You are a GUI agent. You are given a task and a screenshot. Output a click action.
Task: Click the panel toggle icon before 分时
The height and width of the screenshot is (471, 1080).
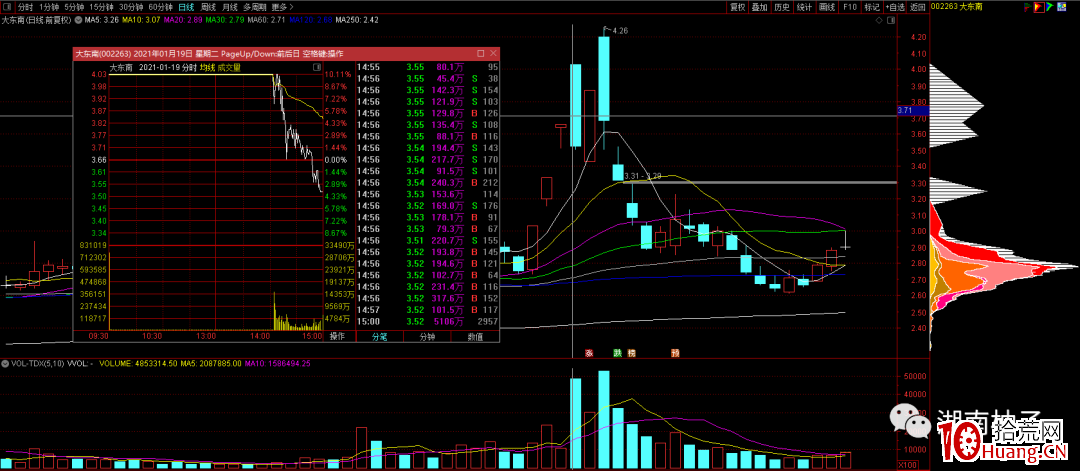pyautogui.click(x=8, y=6)
